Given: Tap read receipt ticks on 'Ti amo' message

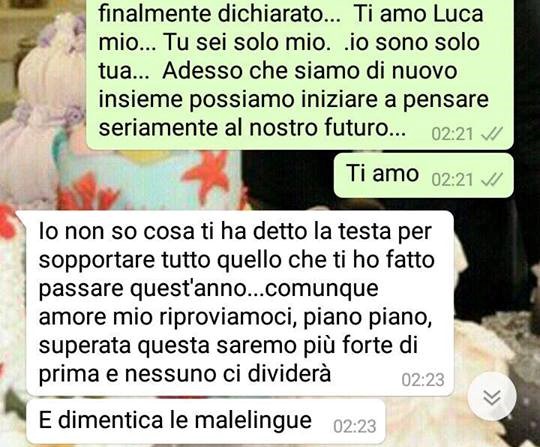Looking at the screenshot, I should click(491, 179).
